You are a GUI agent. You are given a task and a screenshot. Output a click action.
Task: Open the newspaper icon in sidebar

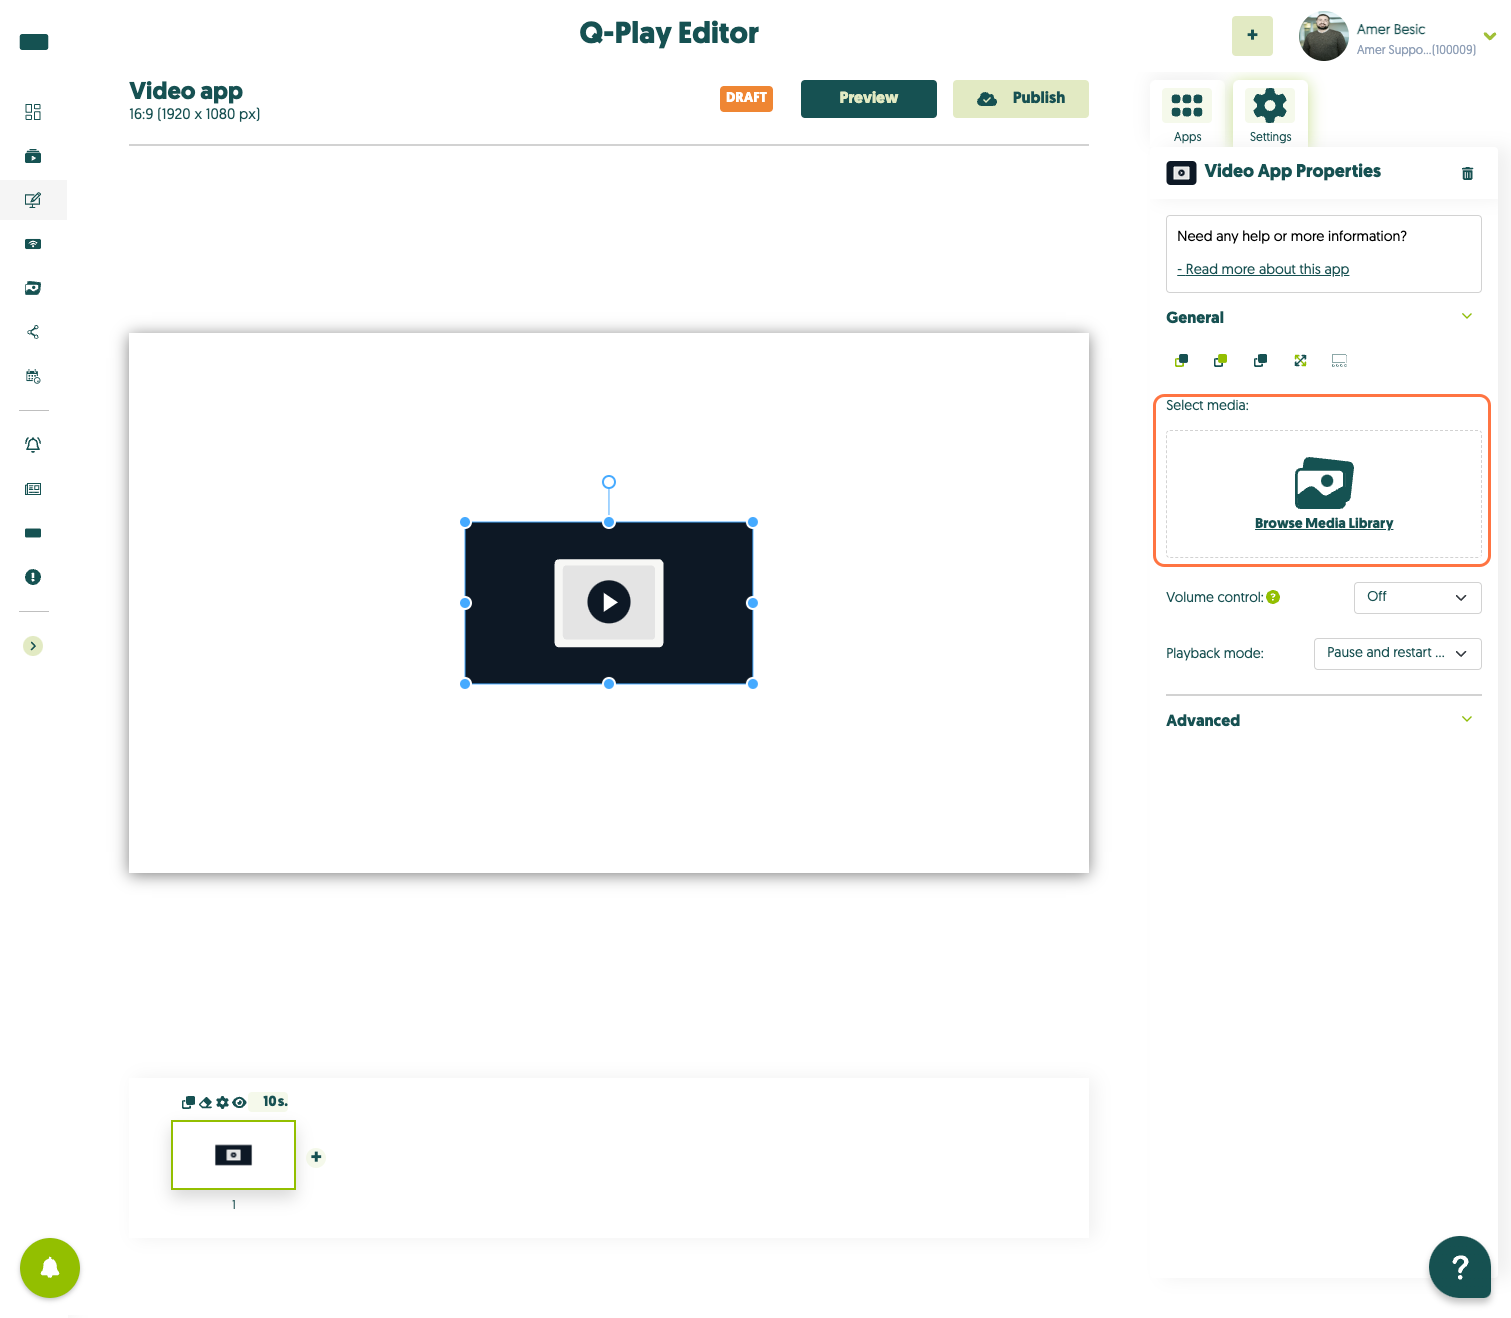(33, 489)
